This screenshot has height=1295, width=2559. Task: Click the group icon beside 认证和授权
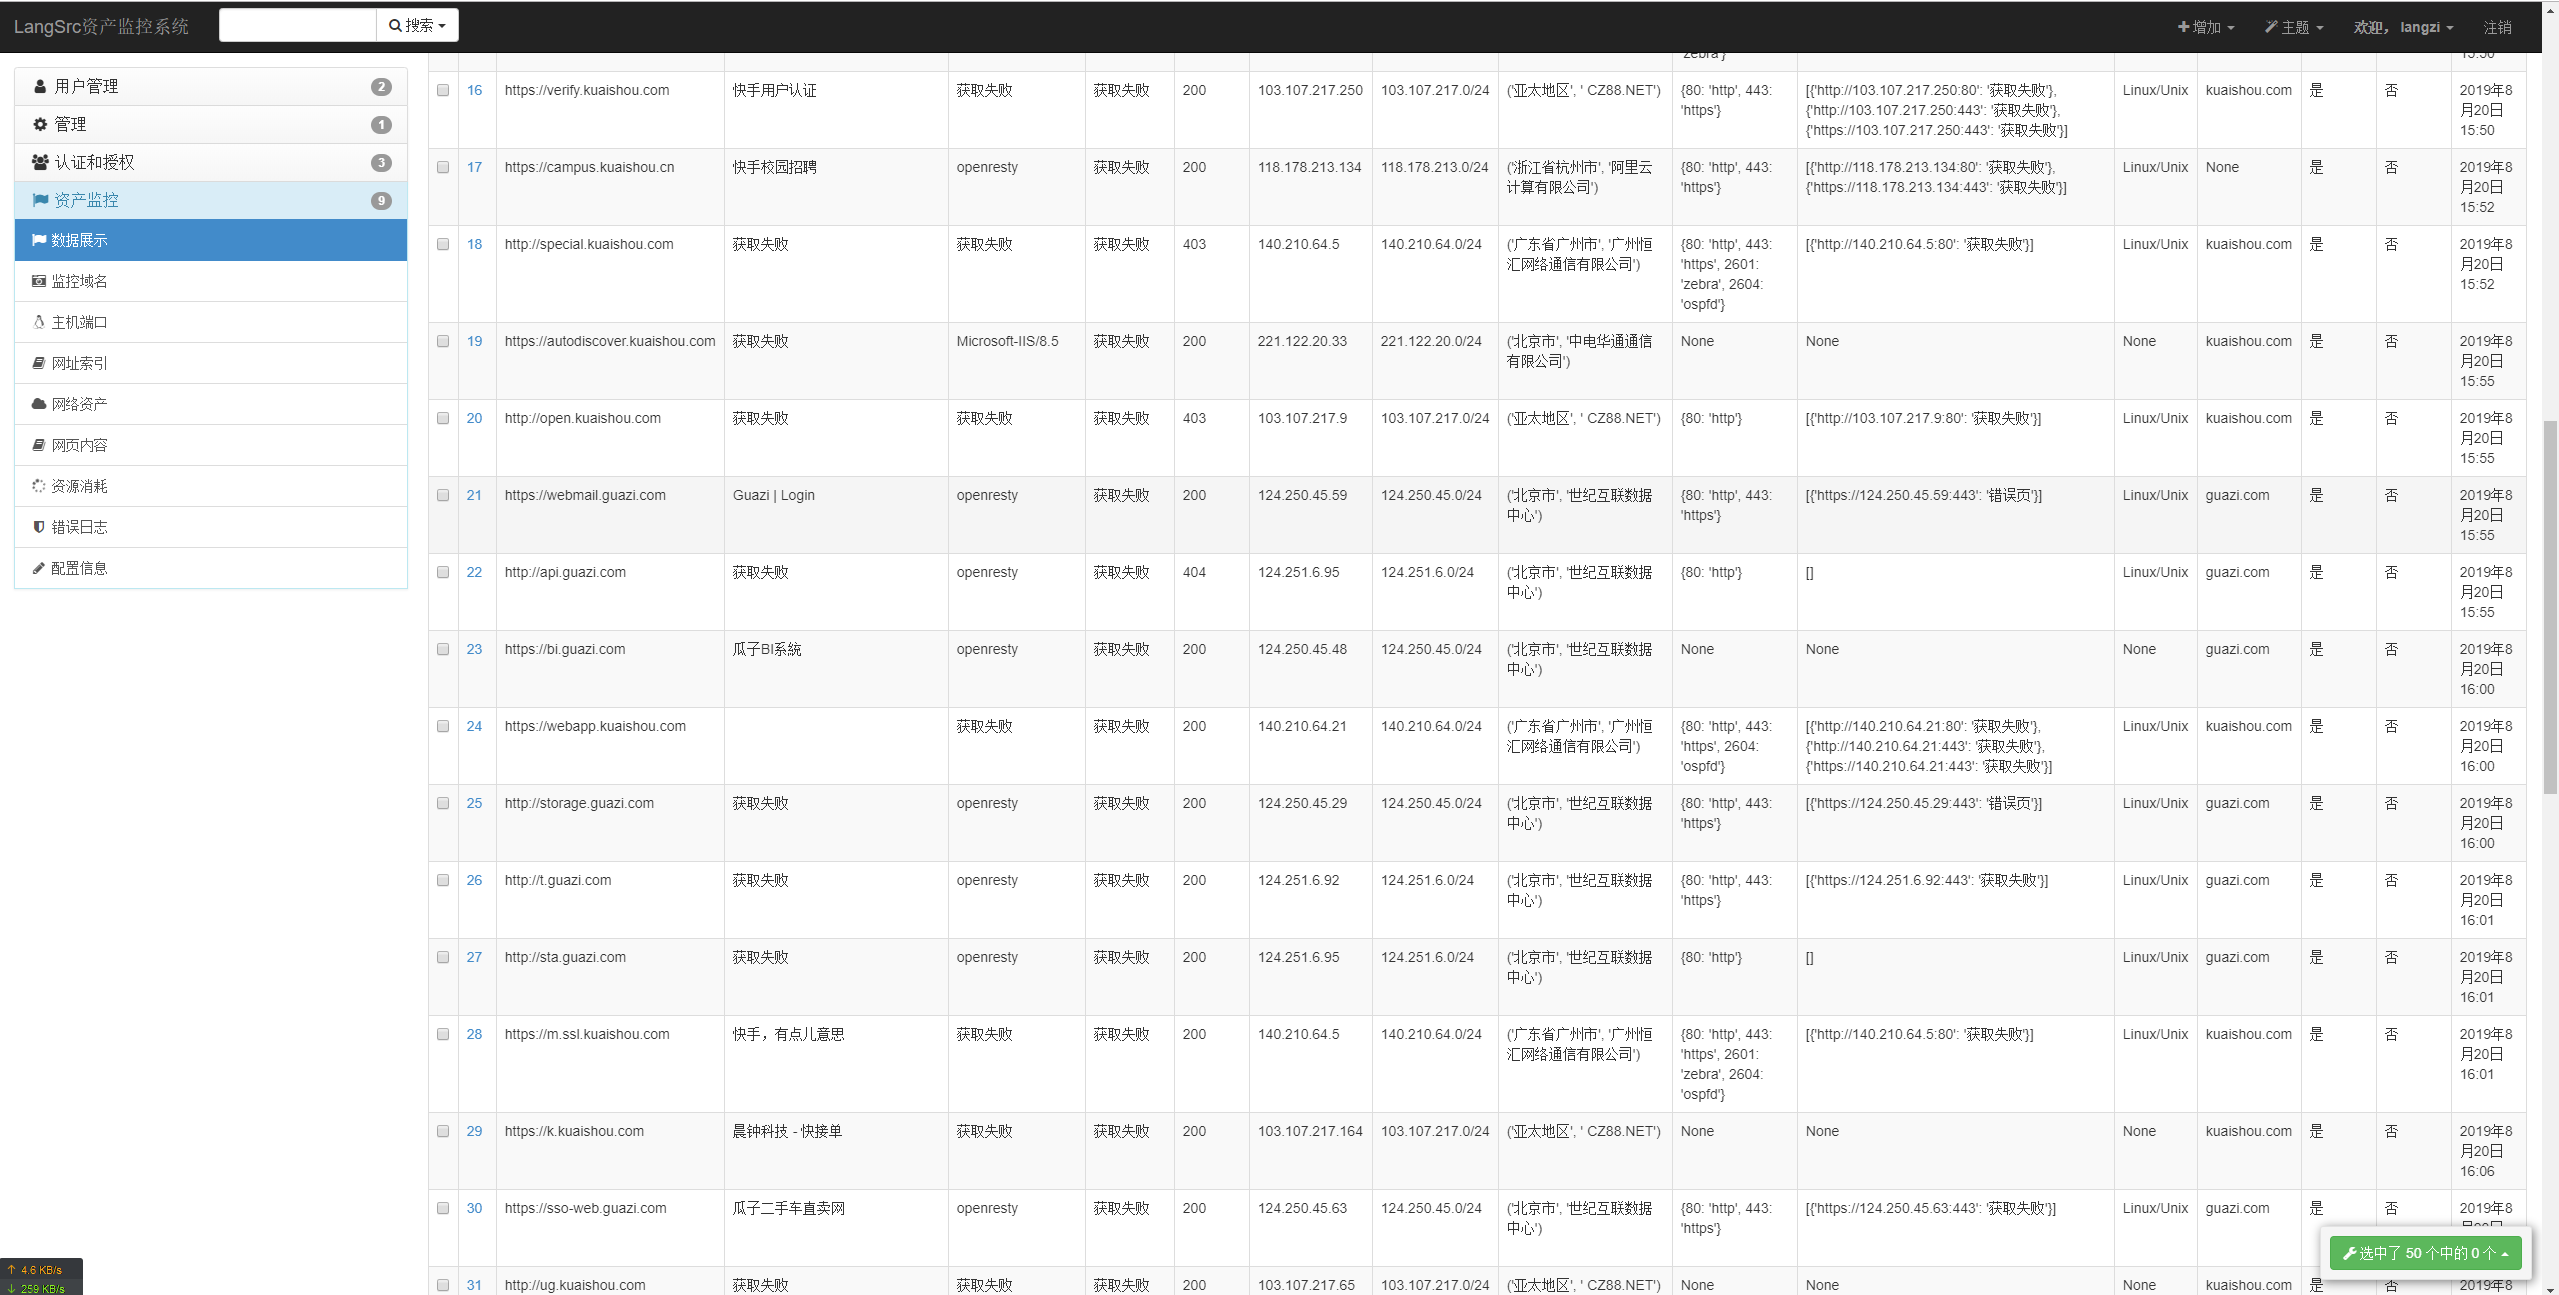coord(40,162)
